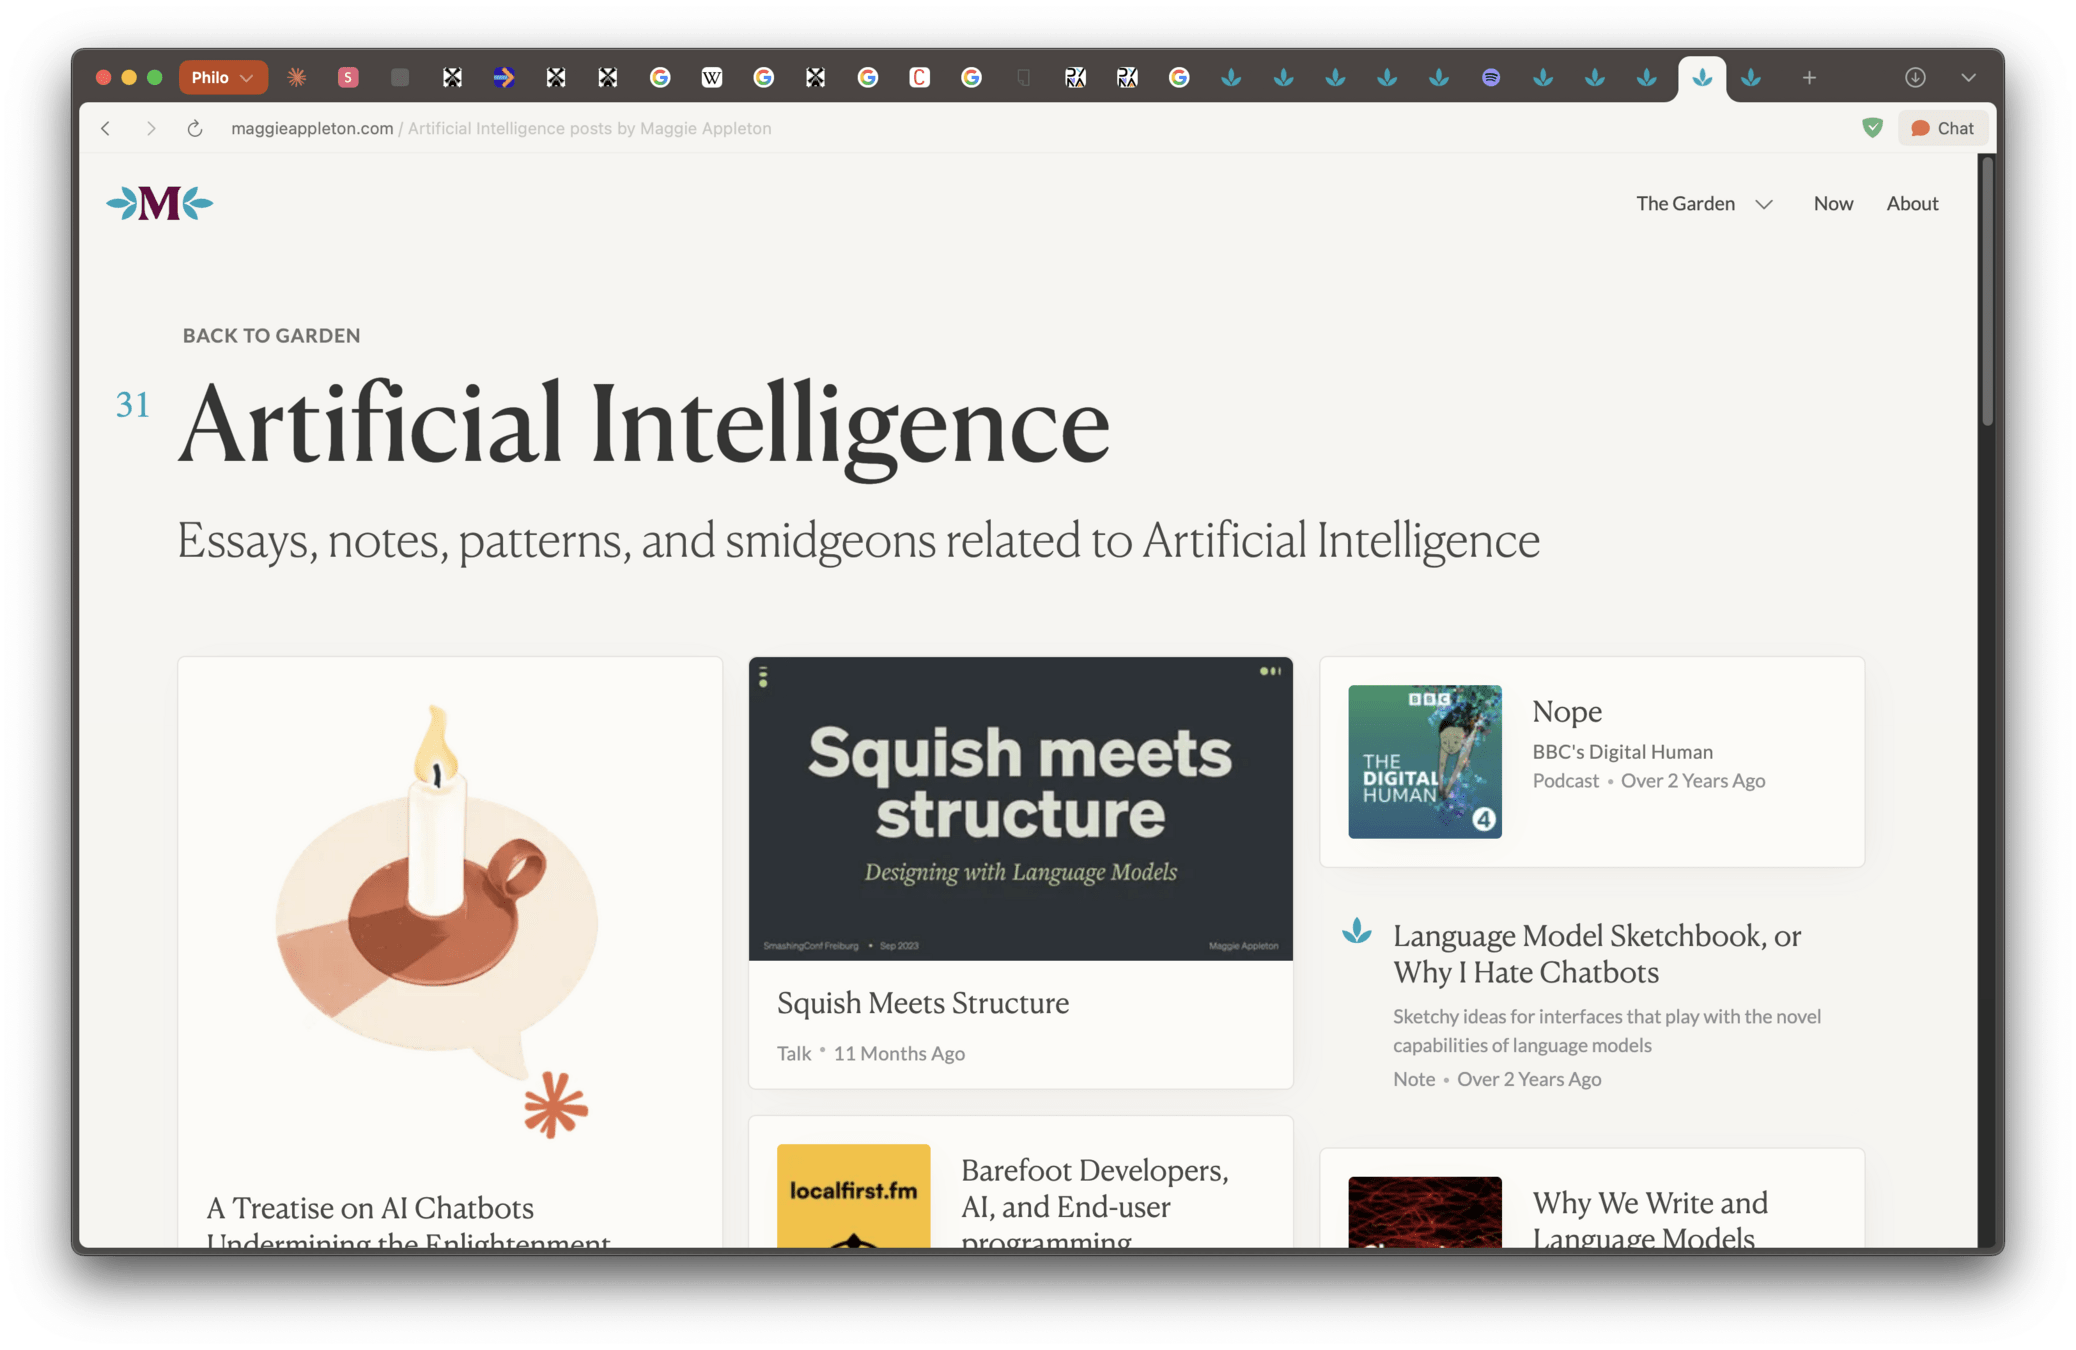Click the reload page icon
Image resolution: width=2076 pixels, height=1350 pixels.
[x=195, y=128]
